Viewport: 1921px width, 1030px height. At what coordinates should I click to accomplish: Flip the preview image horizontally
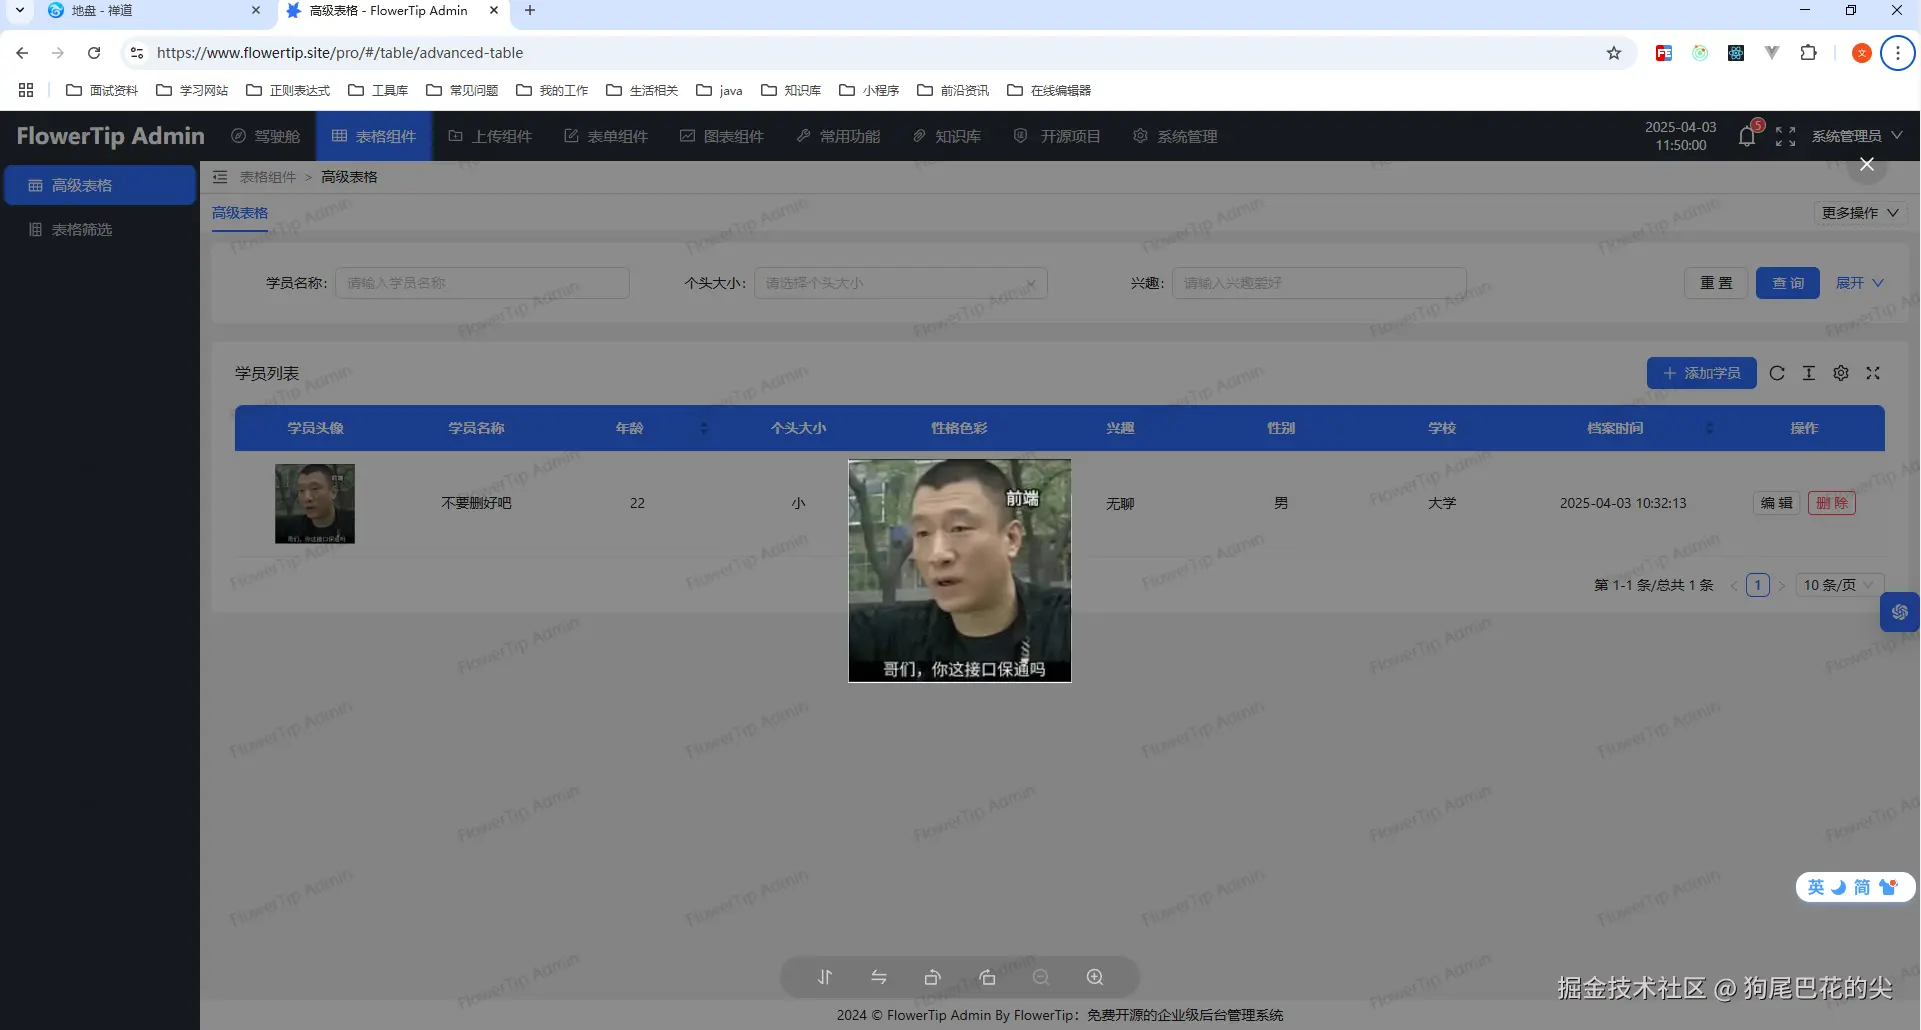pyautogui.click(x=879, y=977)
